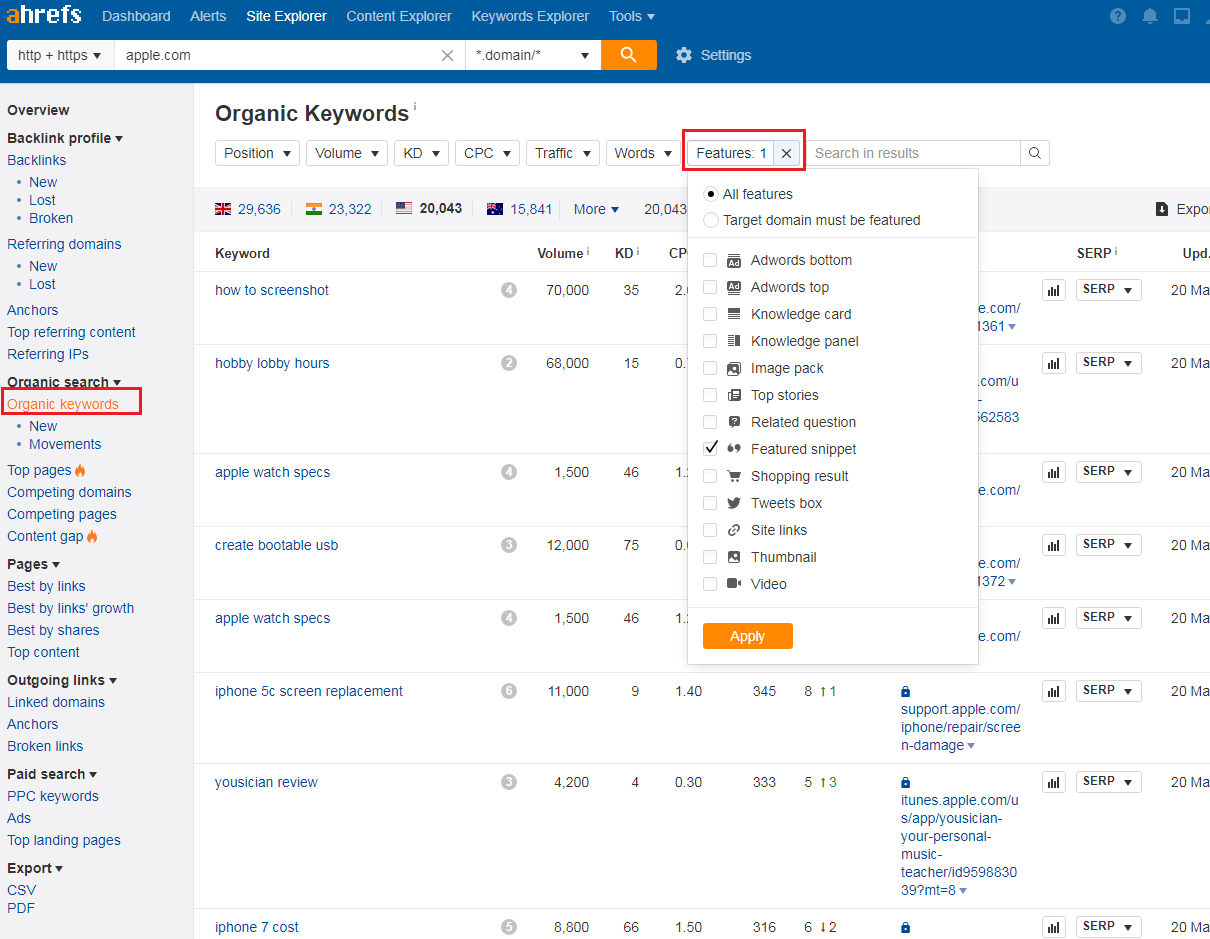The width and height of the screenshot is (1210, 939).
Task: Switch to Keywords Explorer
Action: tap(530, 15)
